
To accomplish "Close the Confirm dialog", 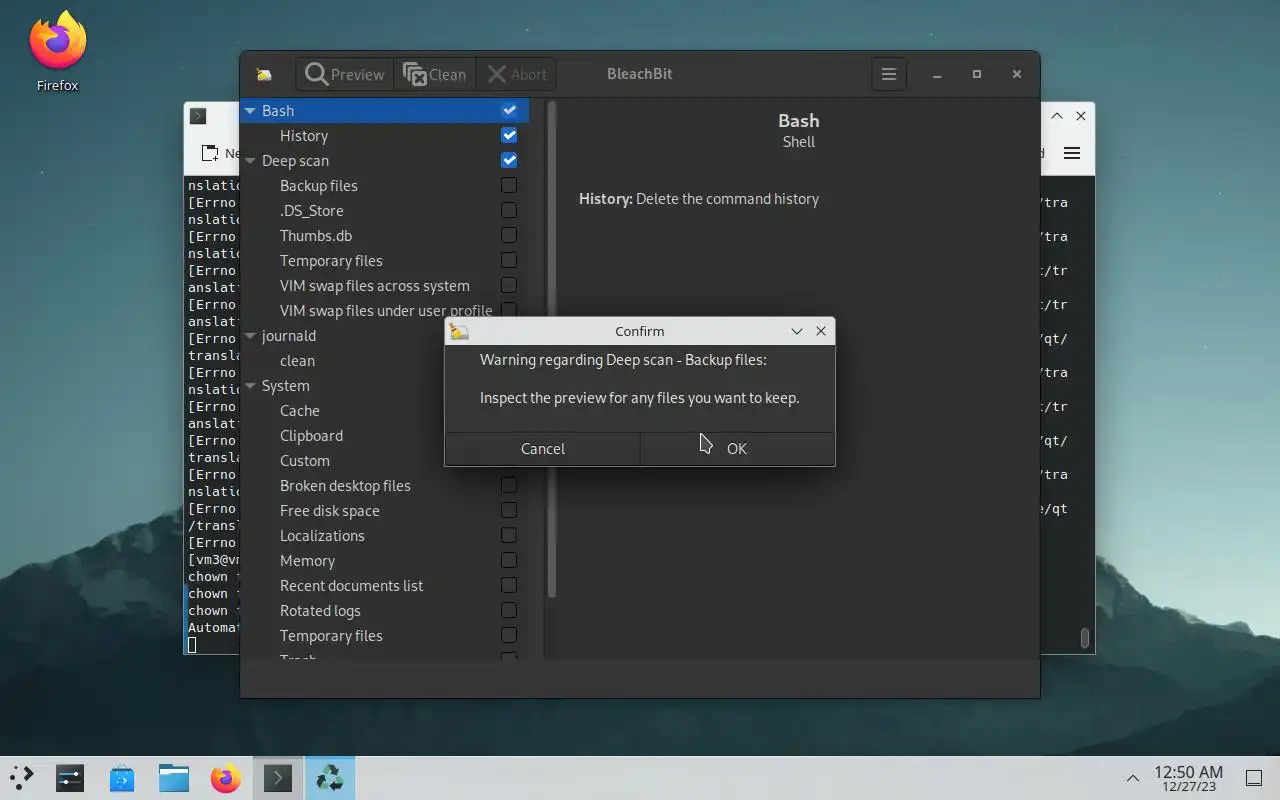I will click(821, 331).
